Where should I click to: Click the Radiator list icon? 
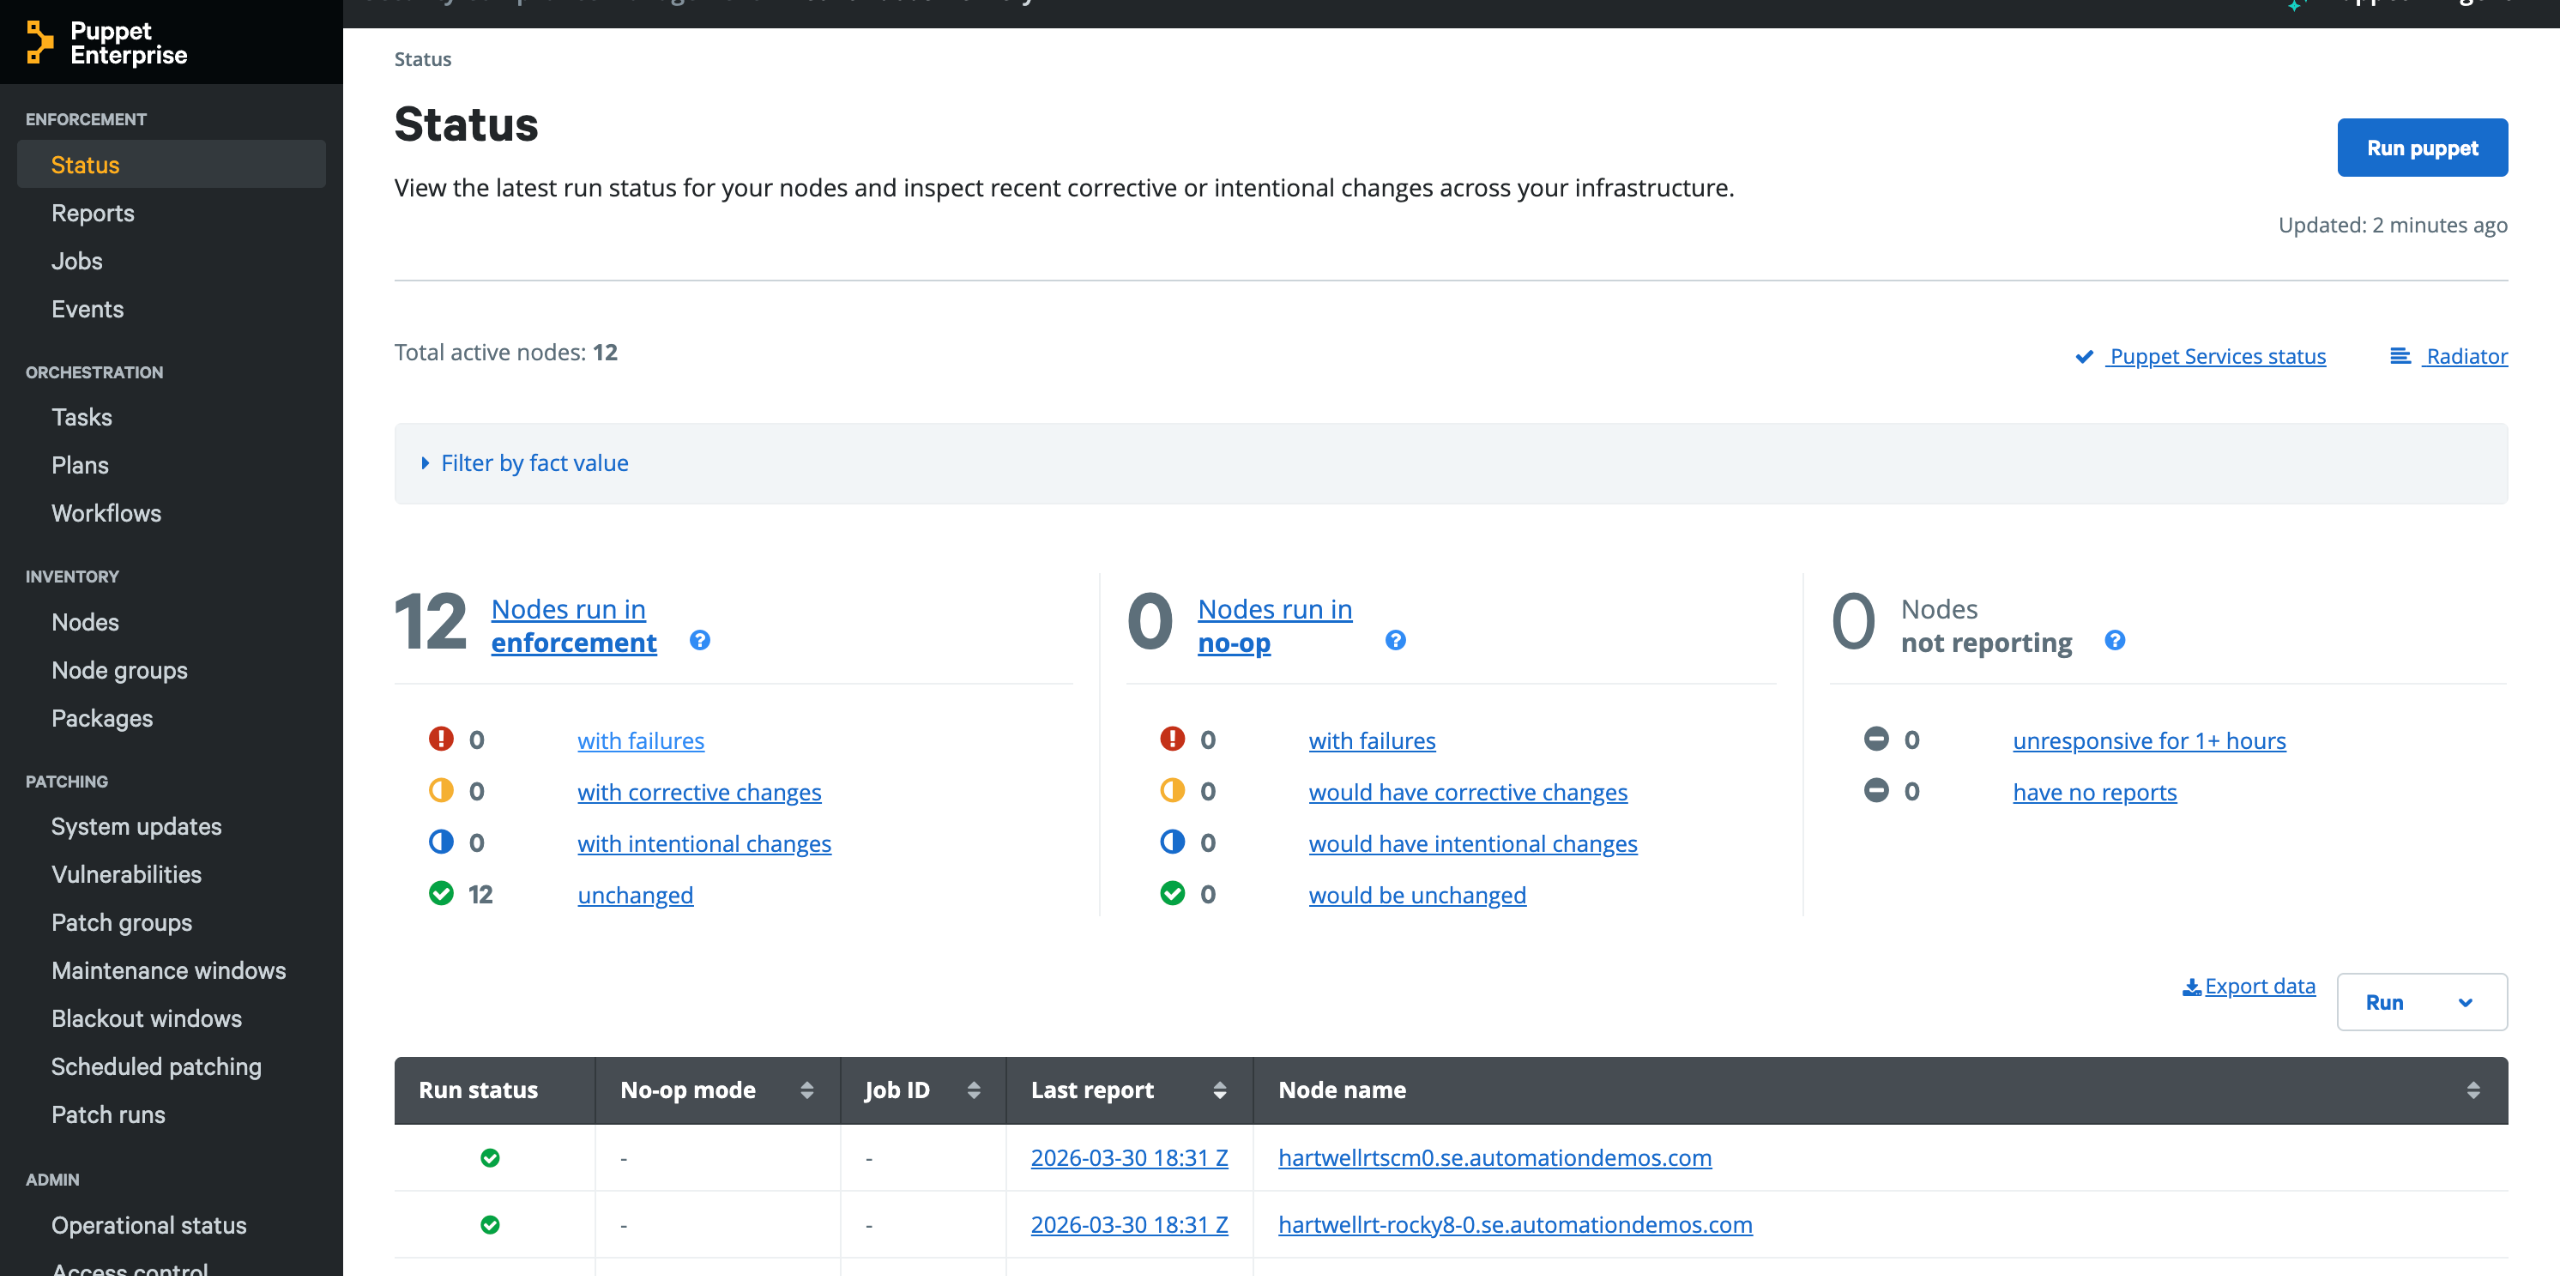coord(2399,356)
